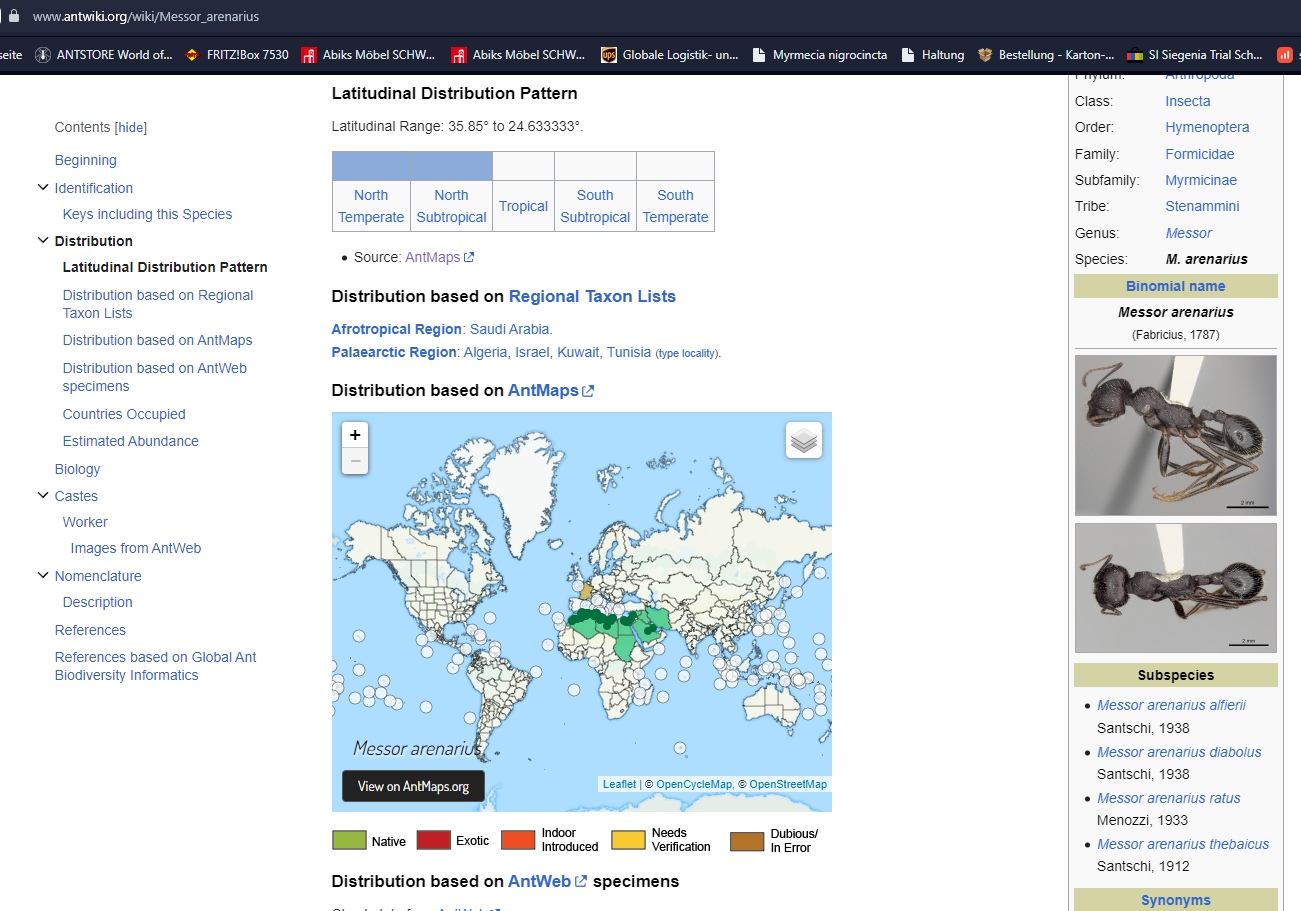1301x911 pixels.
Task: Click the site lock icon in address bar
Action: coord(14,17)
